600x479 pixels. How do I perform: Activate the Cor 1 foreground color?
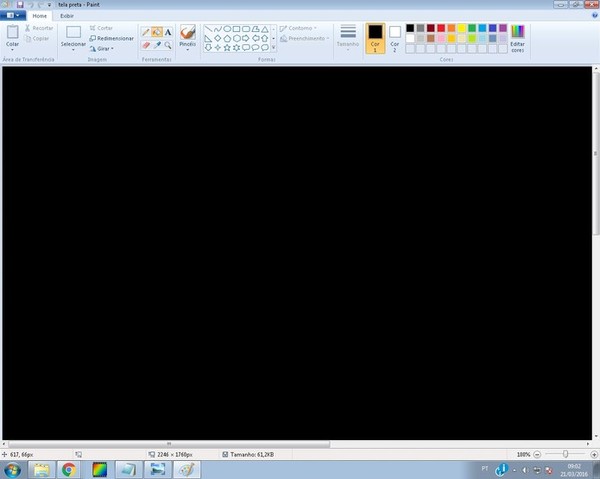pyautogui.click(x=375, y=38)
